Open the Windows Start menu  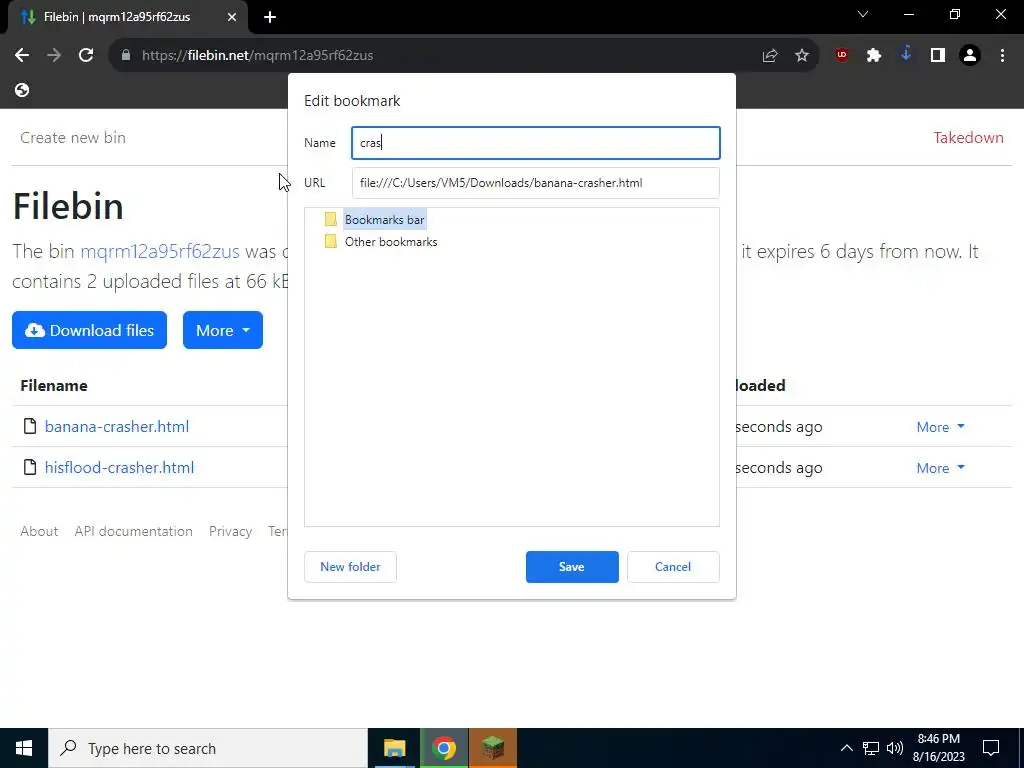tap(24, 748)
